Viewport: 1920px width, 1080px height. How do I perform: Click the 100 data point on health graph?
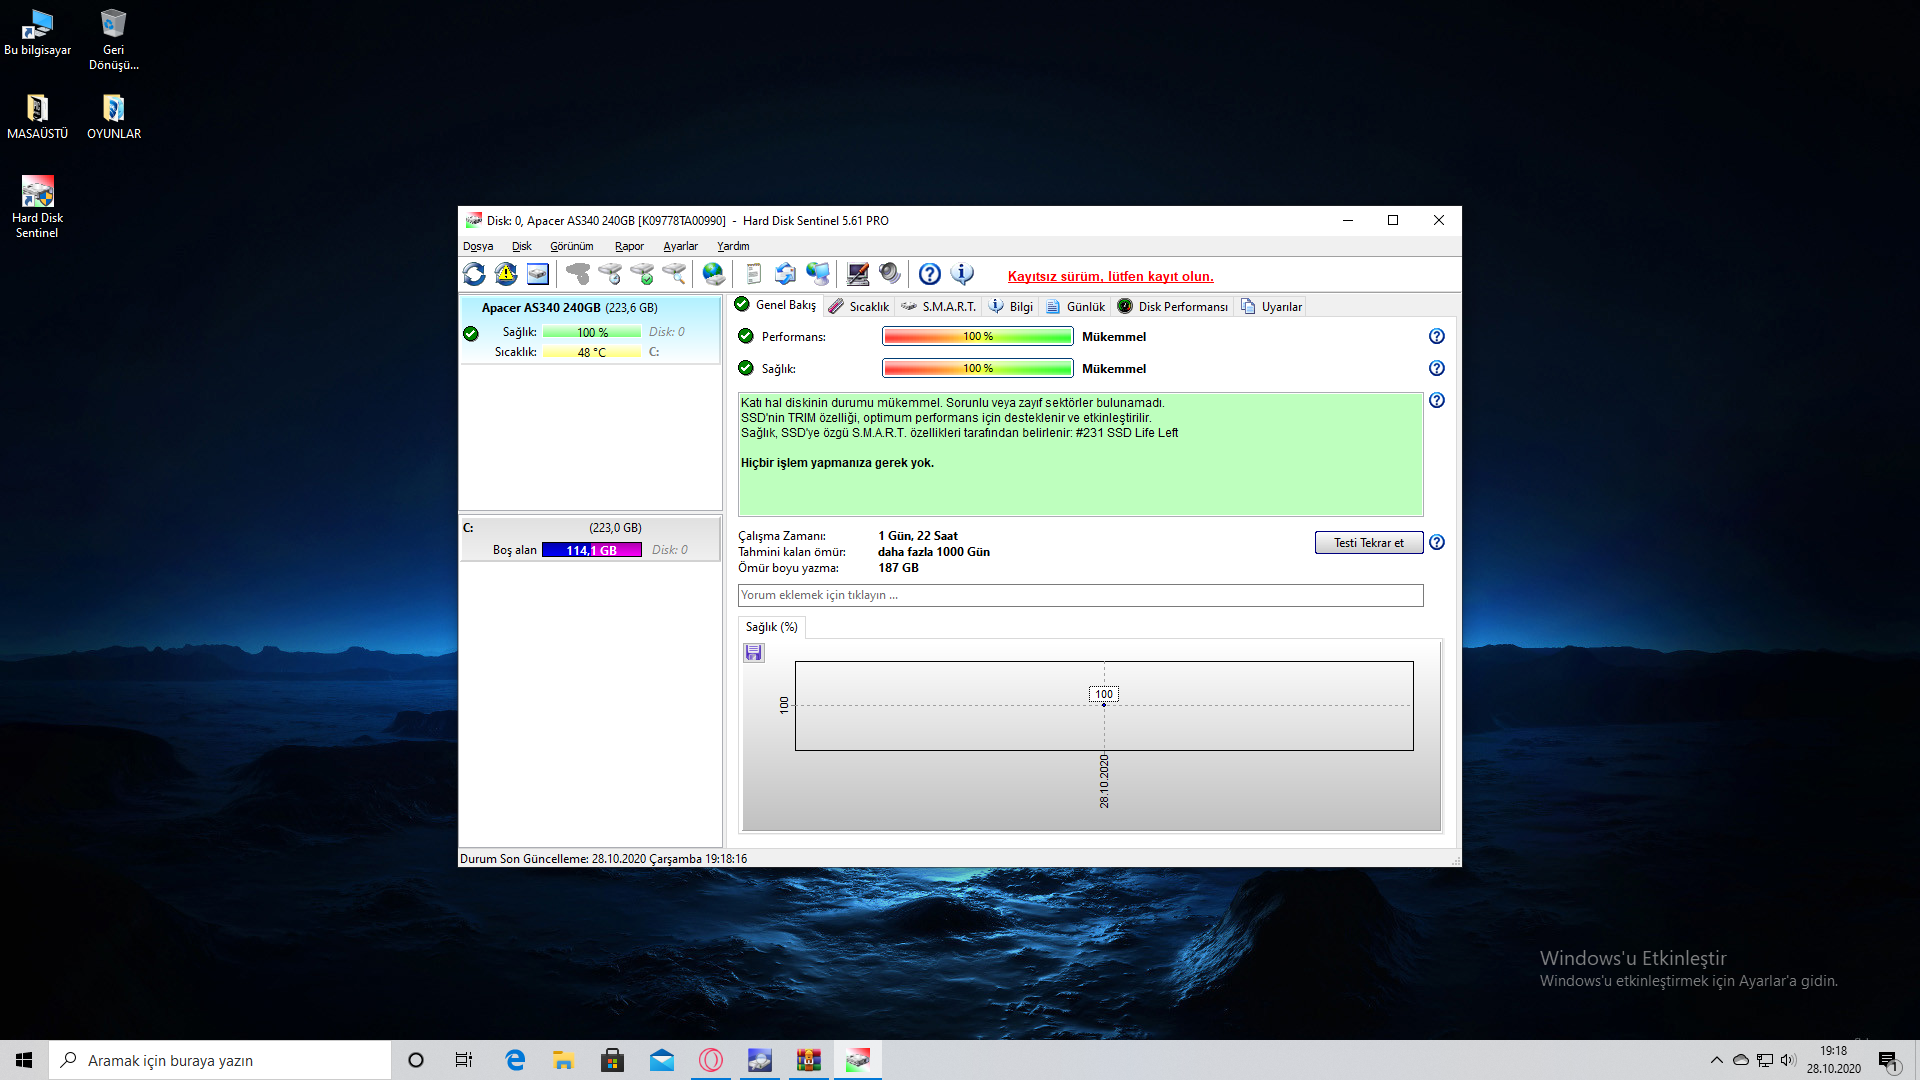coord(1104,704)
